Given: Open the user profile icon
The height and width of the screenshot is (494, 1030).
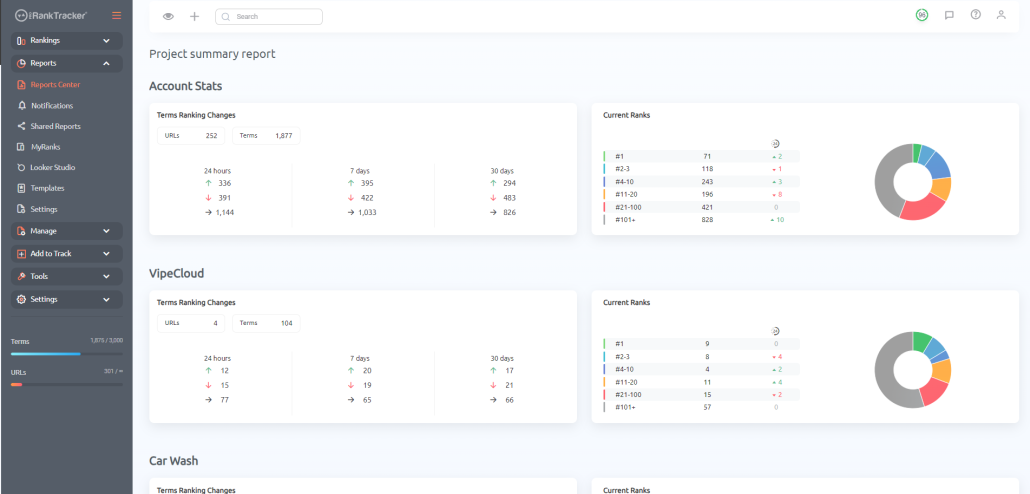Looking at the screenshot, I should 1001,14.
